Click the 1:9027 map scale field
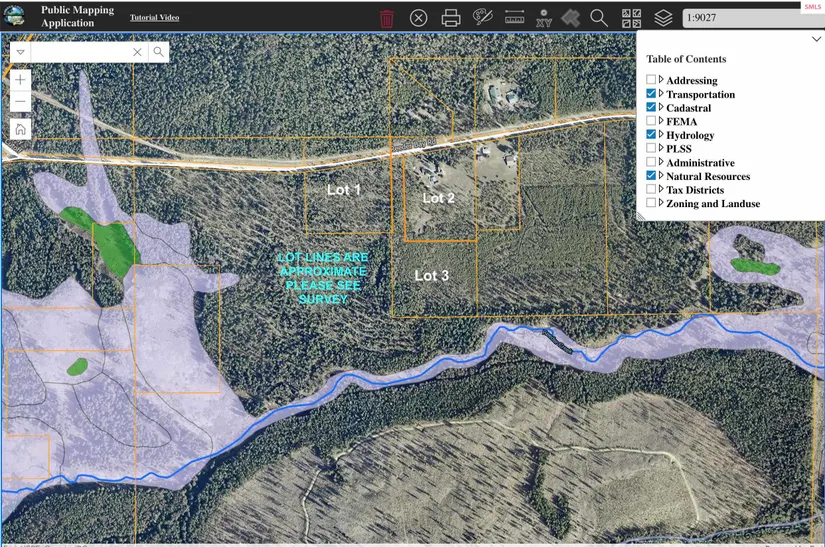The image size is (825, 547). (x=752, y=18)
